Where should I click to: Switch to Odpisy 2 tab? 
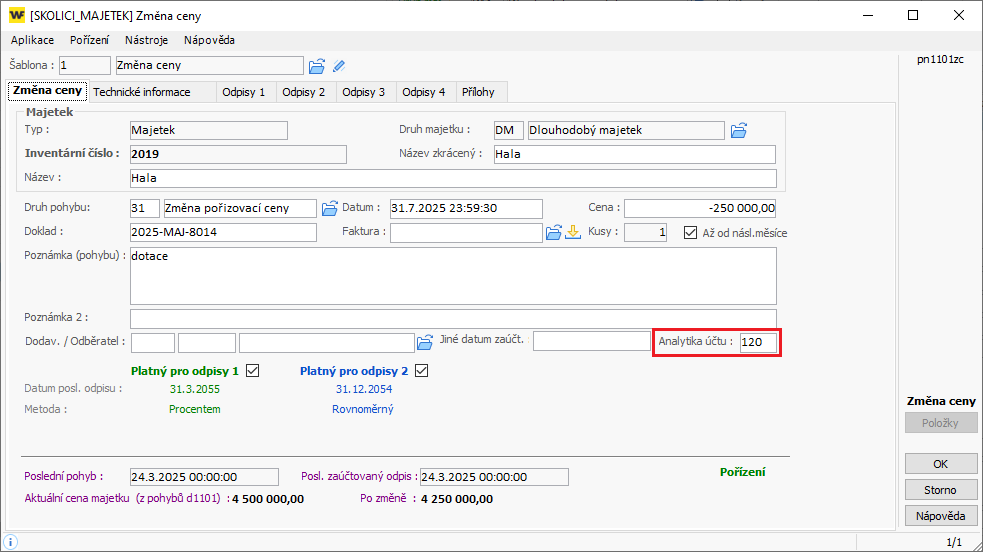click(306, 92)
